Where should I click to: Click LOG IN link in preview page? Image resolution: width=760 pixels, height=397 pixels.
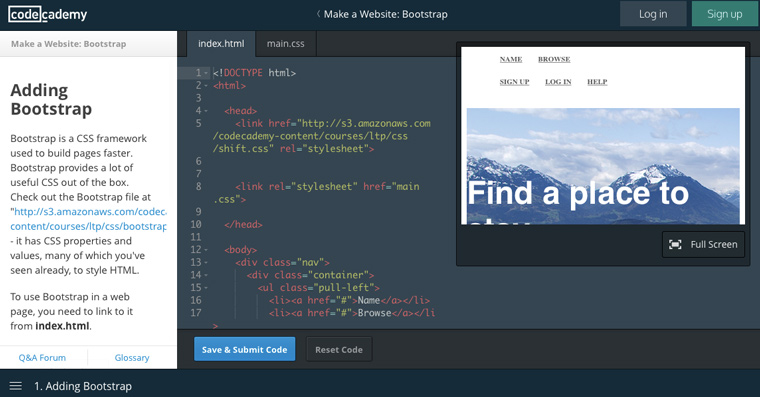(558, 82)
